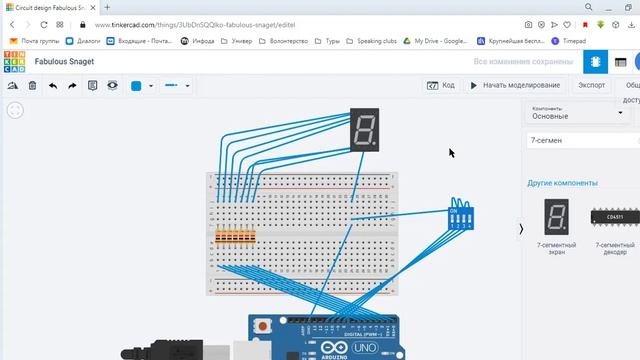Click the 7-сегмен search field
The height and width of the screenshot is (360, 640).
click(x=583, y=140)
